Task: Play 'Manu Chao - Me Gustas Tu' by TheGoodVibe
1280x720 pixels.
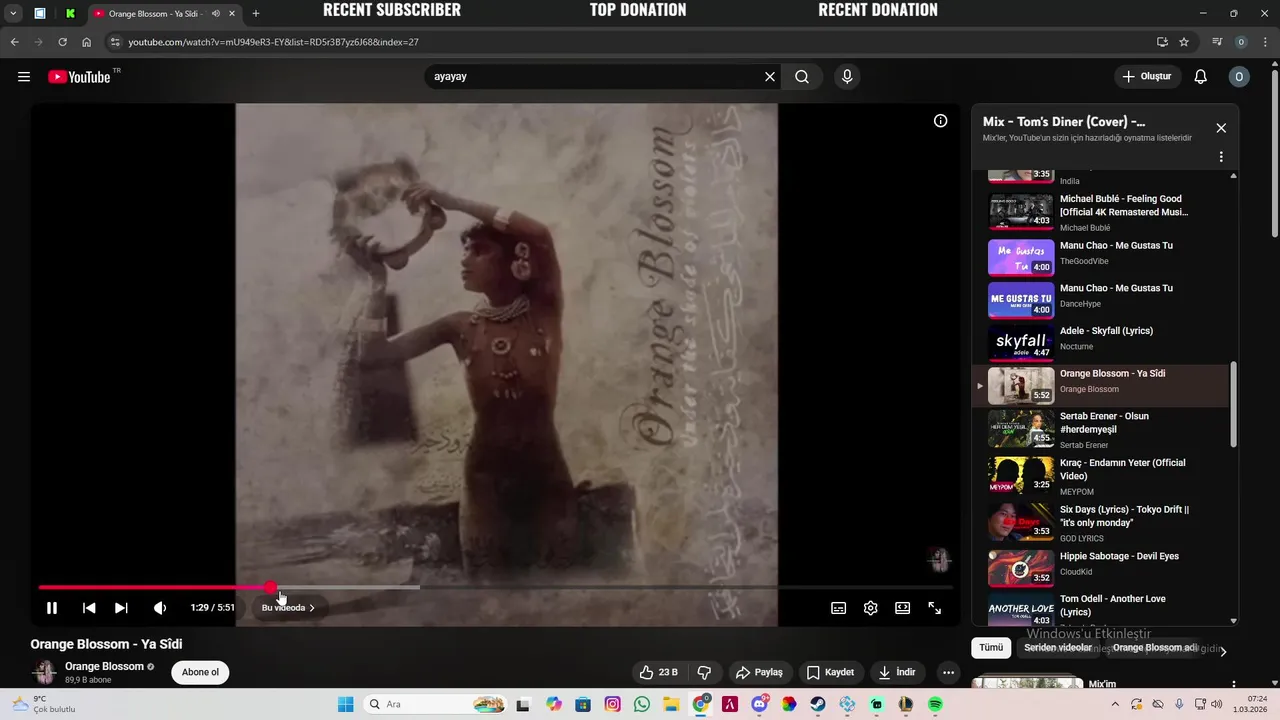Action: tap(1100, 257)
